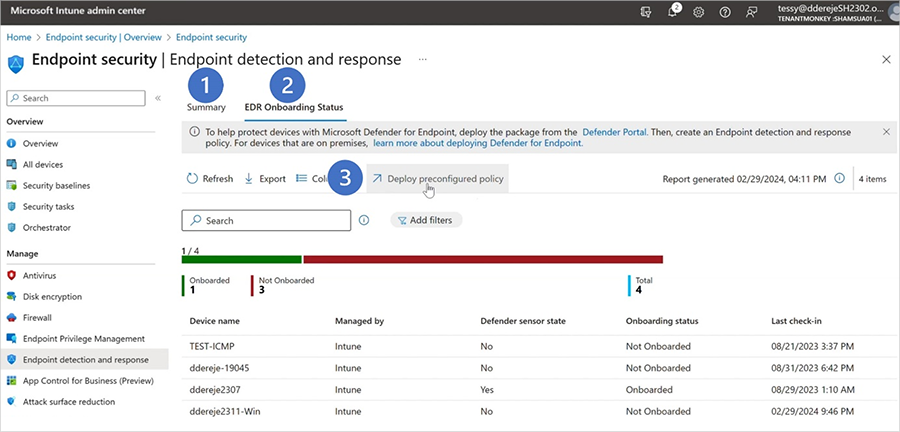Open the notifications bell icon
900x432 pixels.
point(672,12)
